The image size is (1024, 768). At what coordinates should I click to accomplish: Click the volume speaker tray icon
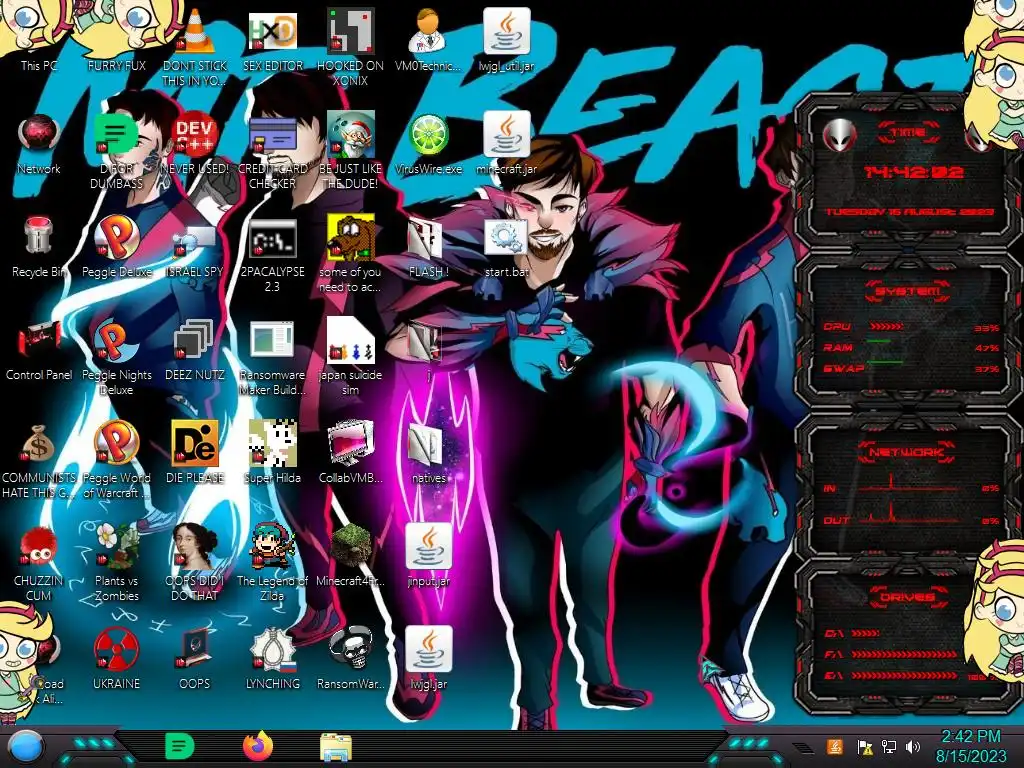click(x=913, y=747)
